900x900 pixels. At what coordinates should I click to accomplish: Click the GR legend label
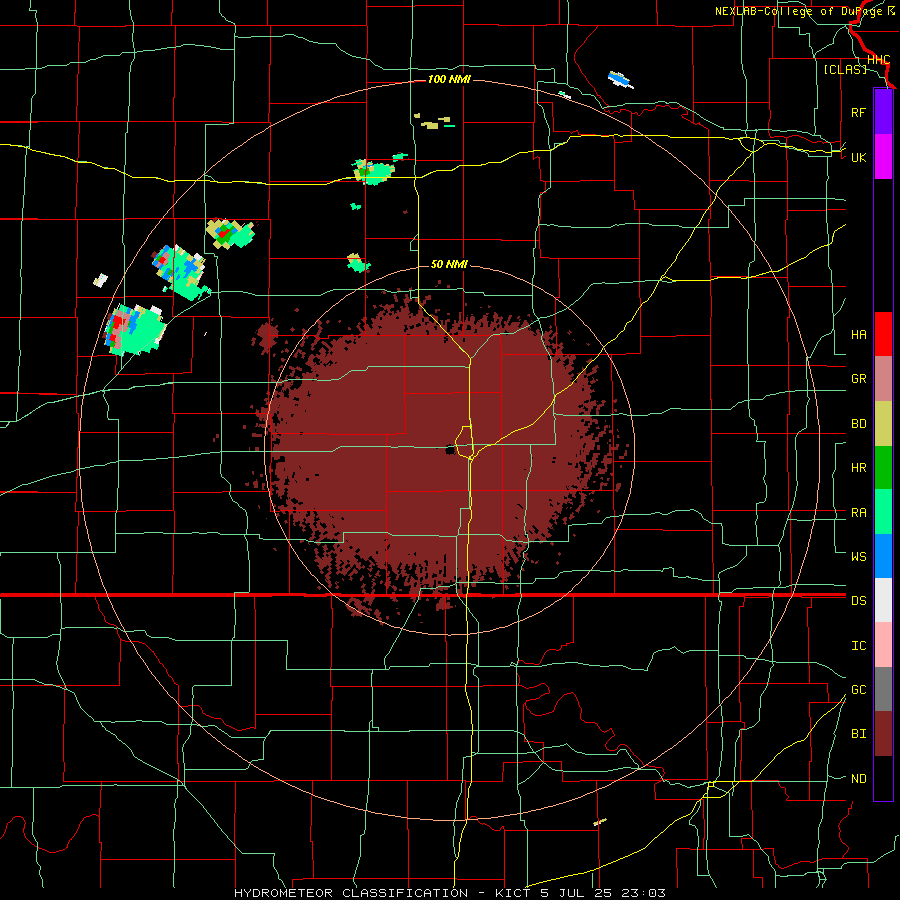click(858, 379)
